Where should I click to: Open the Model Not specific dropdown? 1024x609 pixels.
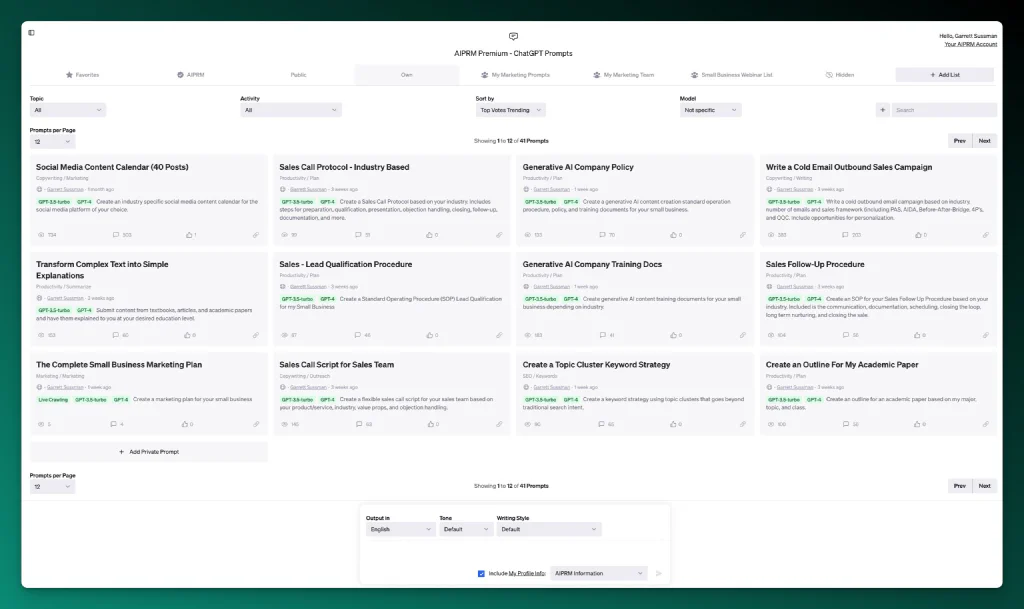(710, 110)
